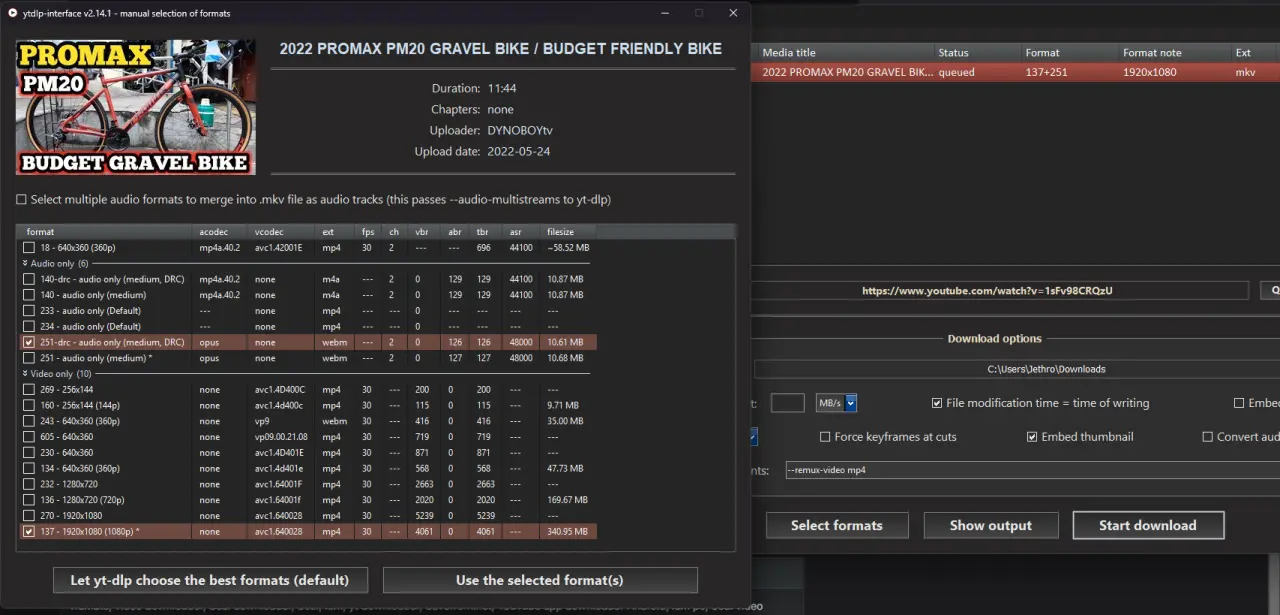Click Select formats in the main window
Screen dimensions: 1280x615
click(837, 525)
